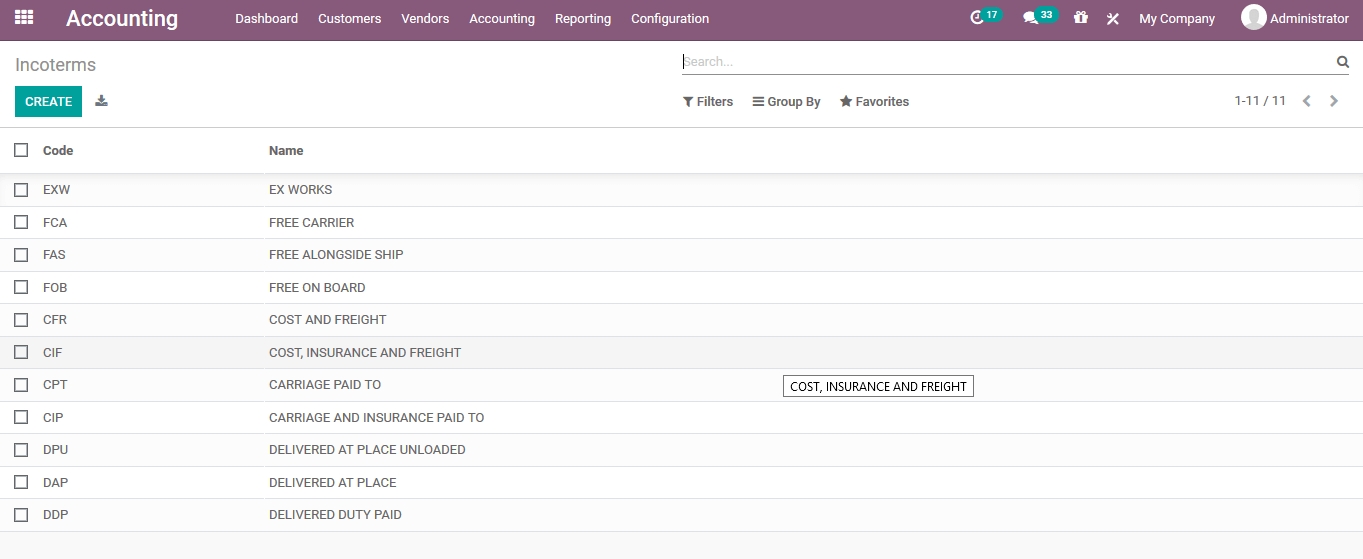The width and height of the screenshot is (1363, 559).
Task: Open the activities clock icon
Action: pos(978,18)
